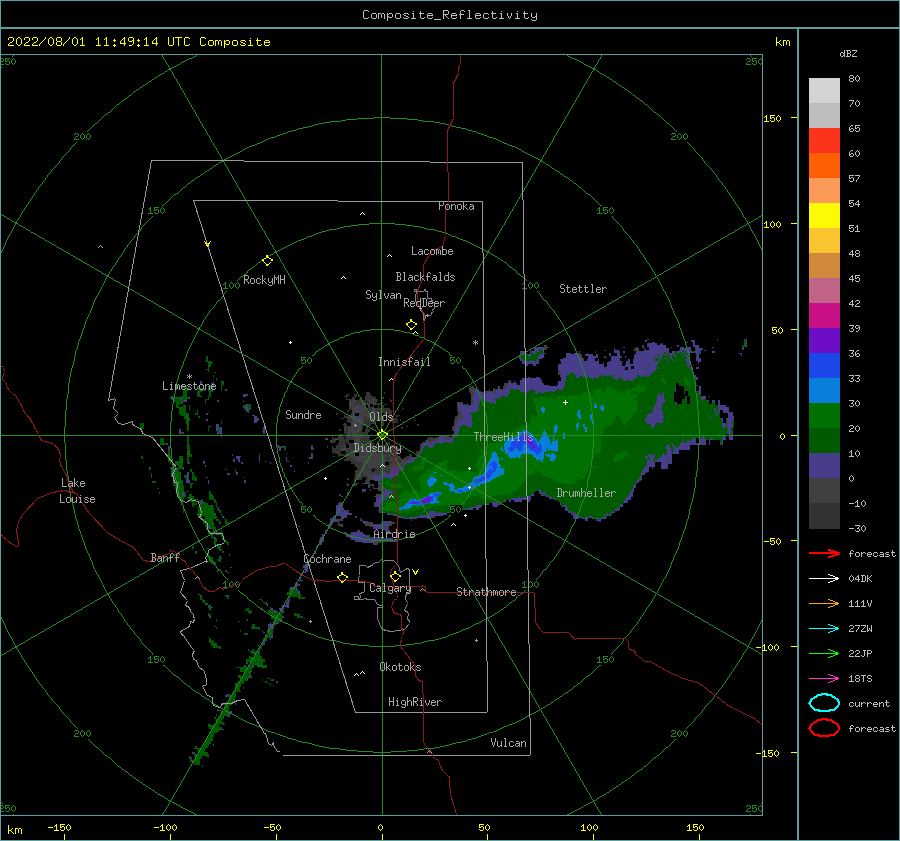This screenshot has width=900, height=841.
Task: Click the Okotoks town label
Action: [x=400, y=667]
